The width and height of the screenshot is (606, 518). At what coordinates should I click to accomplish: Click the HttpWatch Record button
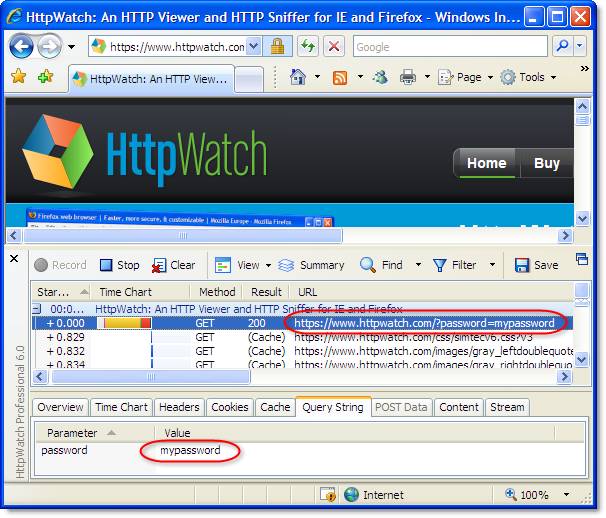(60, 265)
